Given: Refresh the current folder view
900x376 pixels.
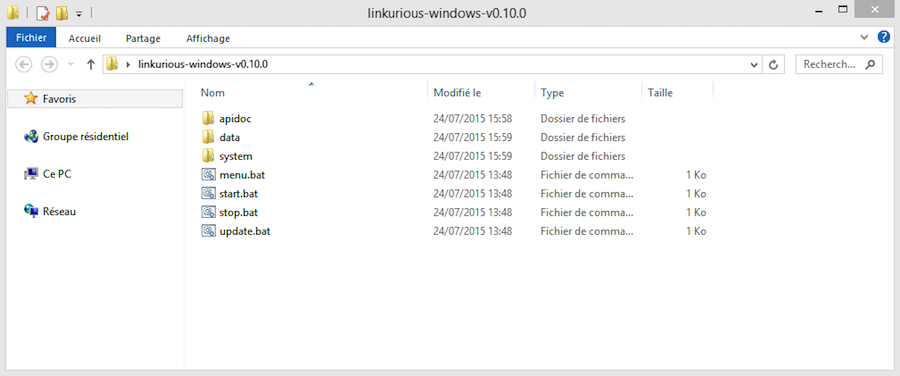Looking at the screenshot, I should 773,65.
